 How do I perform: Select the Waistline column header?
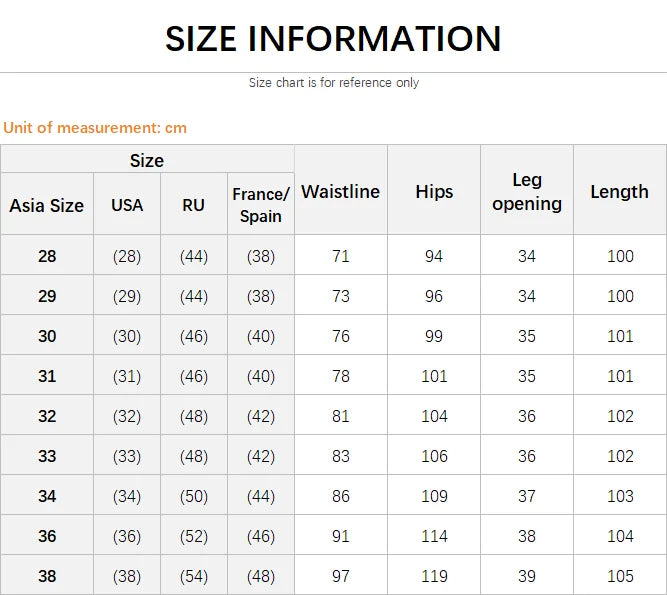coord(340,191)
